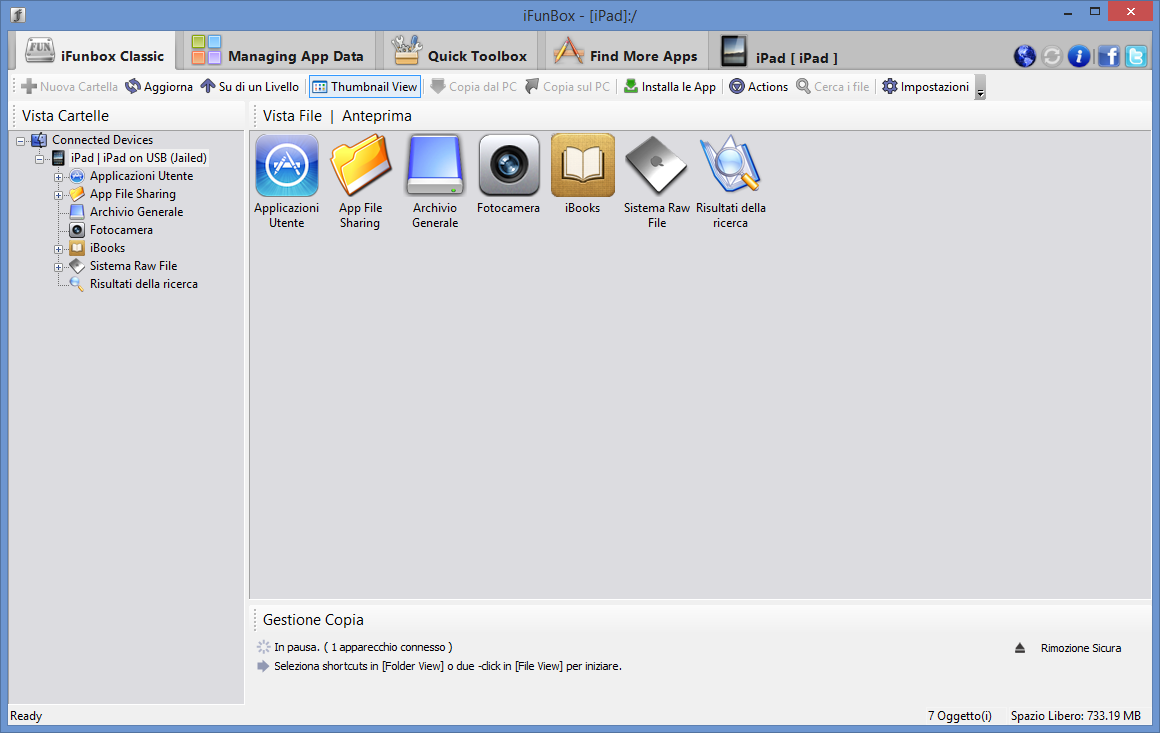This screenshot has width=1160, height=733.
Task: Click the blue info icon
Action: click(1079, 56)
